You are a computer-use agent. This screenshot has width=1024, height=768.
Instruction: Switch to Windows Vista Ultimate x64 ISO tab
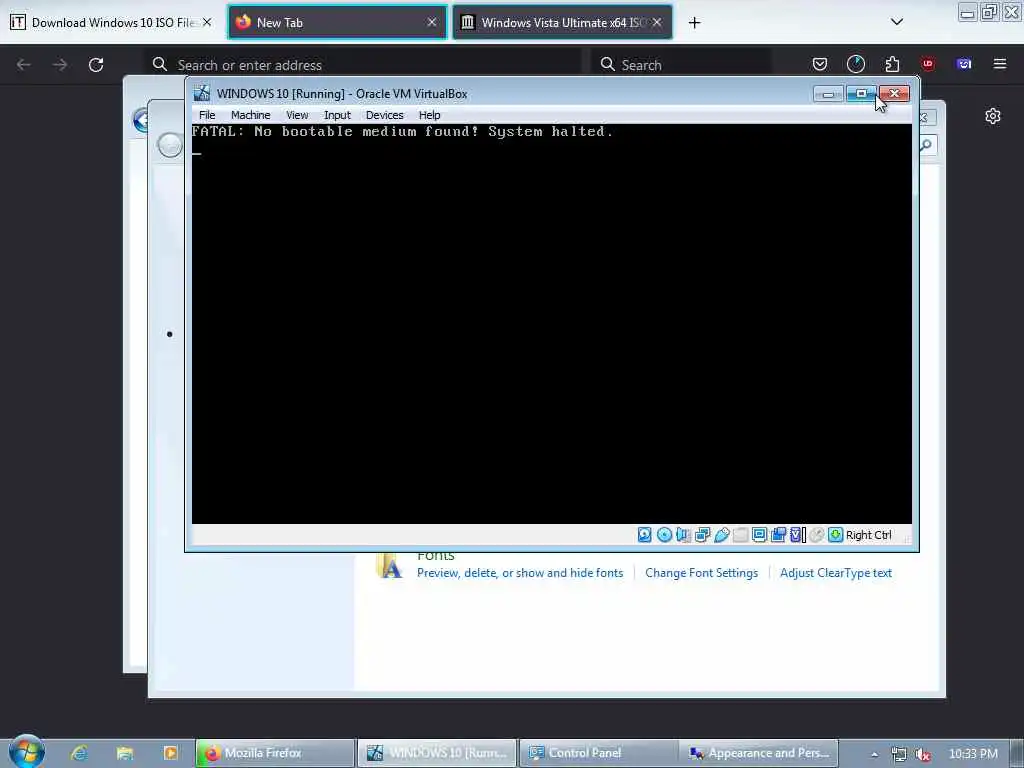click(562, 22)
